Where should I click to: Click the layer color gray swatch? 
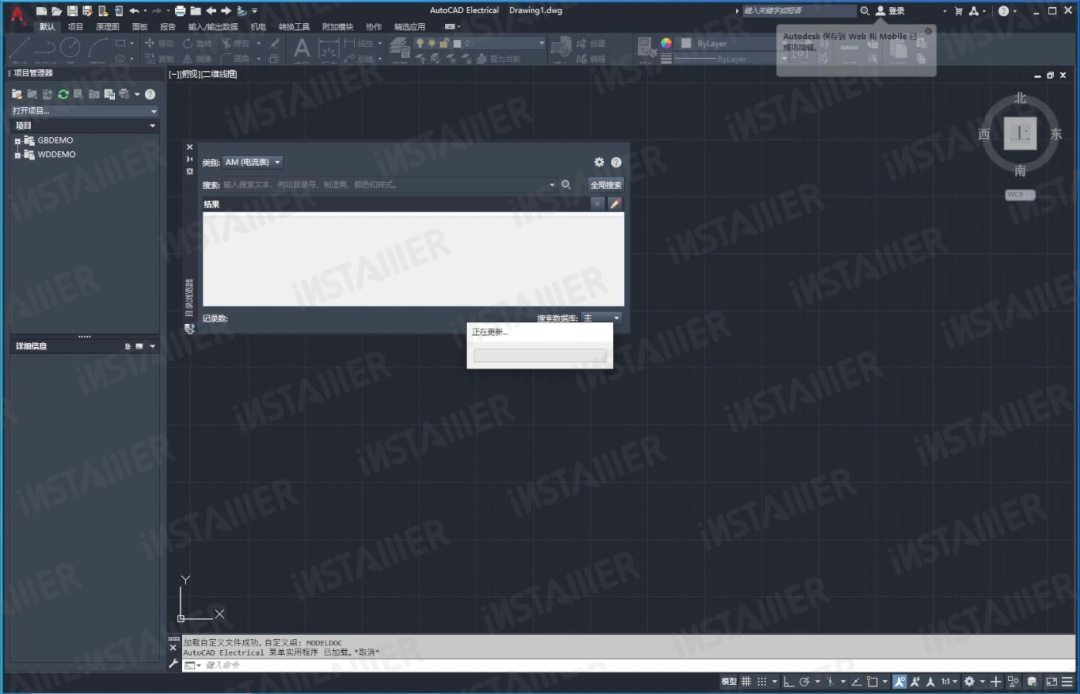click(457, 43)
